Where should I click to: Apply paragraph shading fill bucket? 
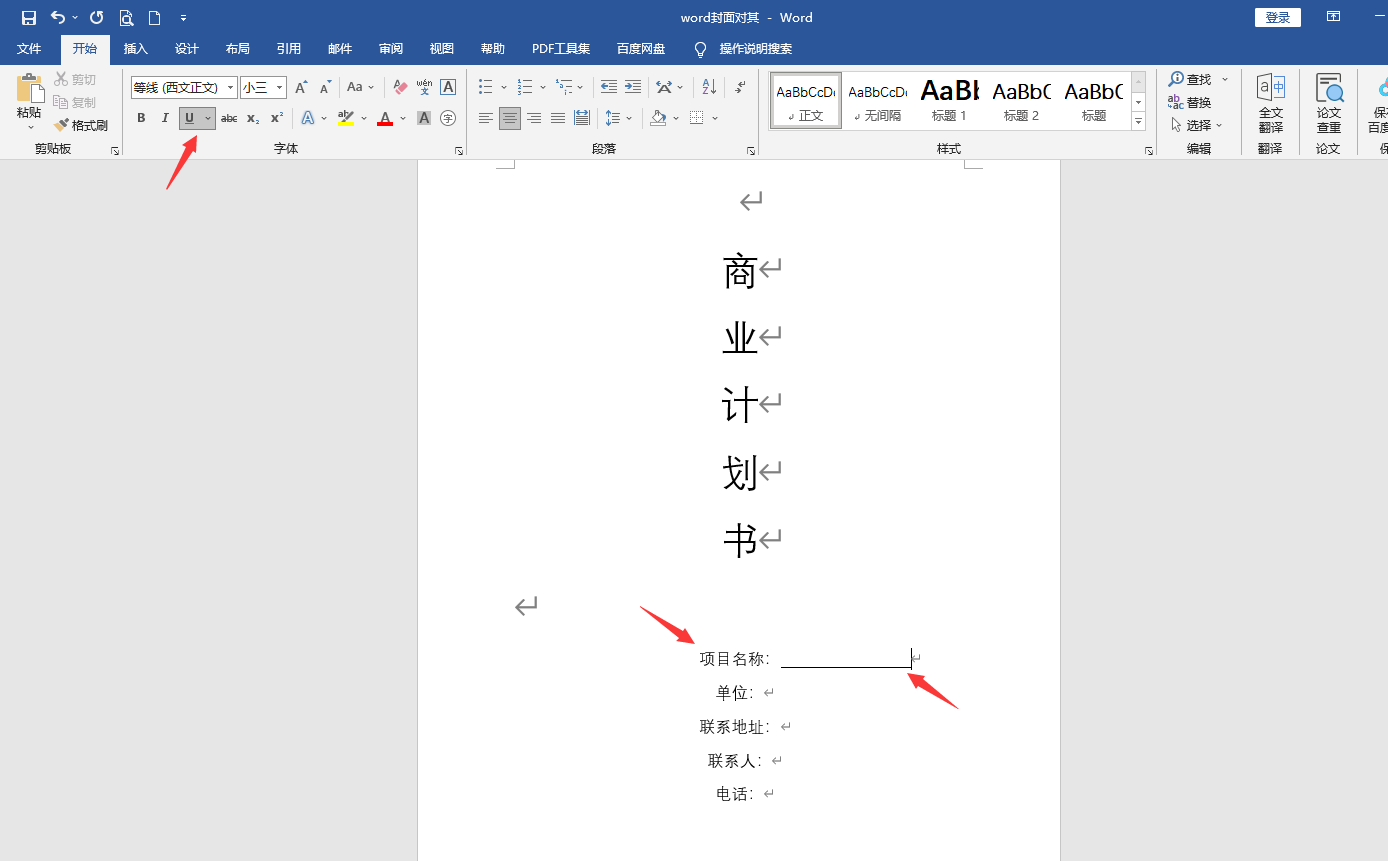click(x=658, y=118)
